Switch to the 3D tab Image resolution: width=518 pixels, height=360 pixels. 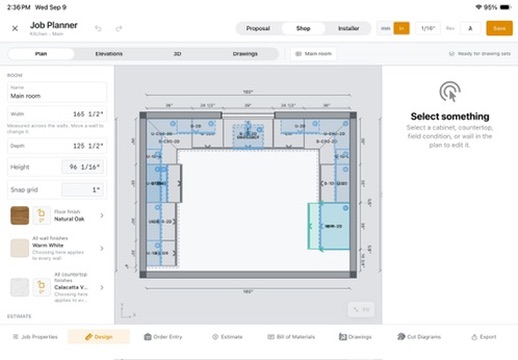click(x=177, y=54)
